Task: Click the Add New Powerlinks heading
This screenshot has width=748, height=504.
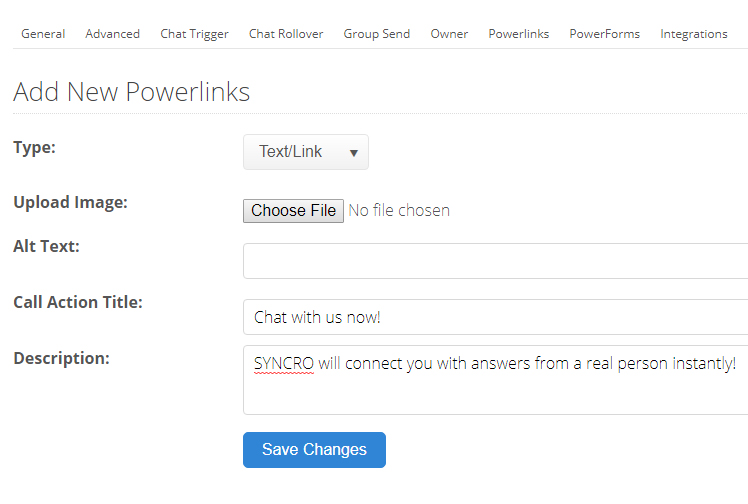Action: coord(132,92)
